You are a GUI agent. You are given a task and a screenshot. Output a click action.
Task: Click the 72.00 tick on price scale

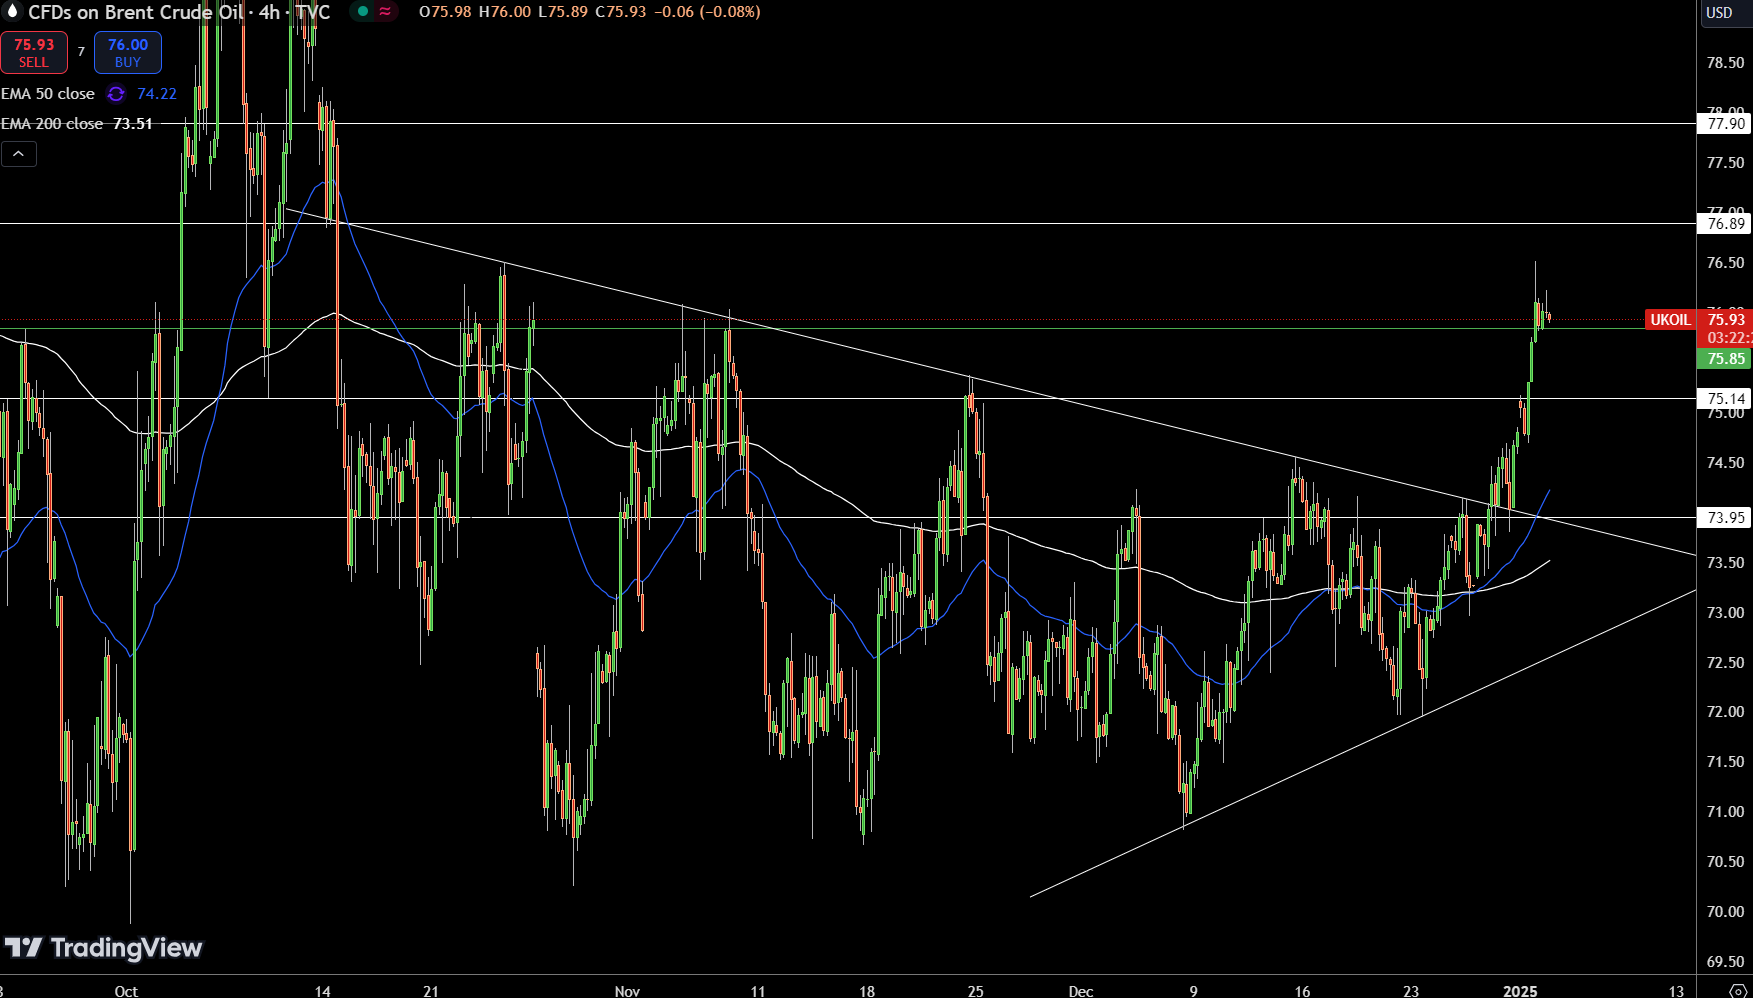1725,712
